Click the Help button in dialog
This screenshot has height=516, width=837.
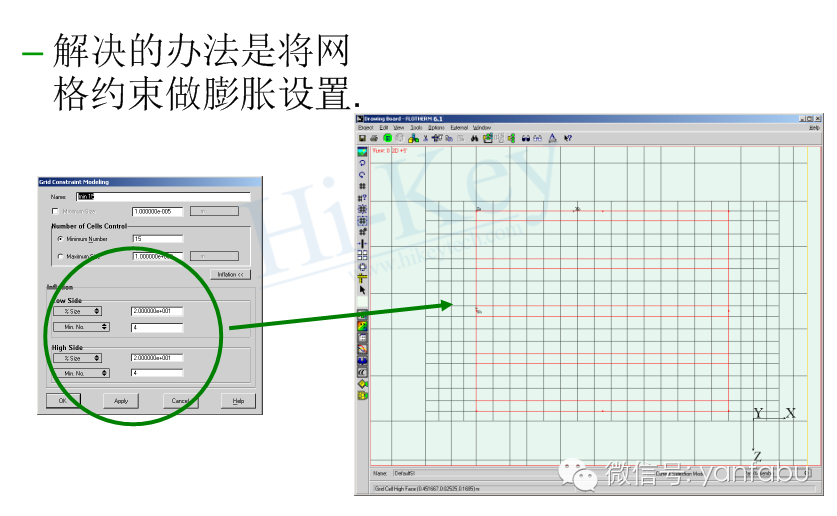coord(239,401)
